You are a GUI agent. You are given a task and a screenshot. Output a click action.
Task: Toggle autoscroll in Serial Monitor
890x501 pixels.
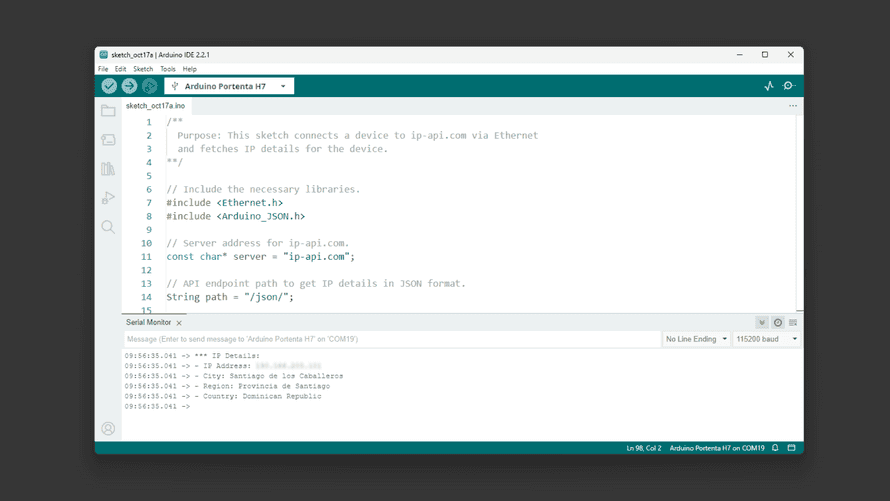tap(762, 323)
